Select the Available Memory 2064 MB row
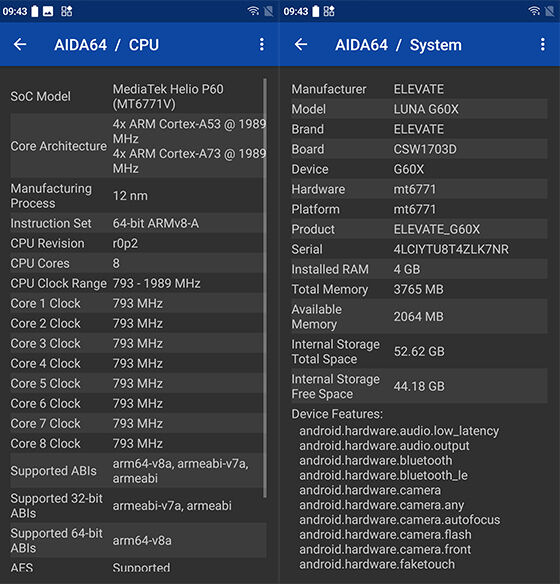 419,317
